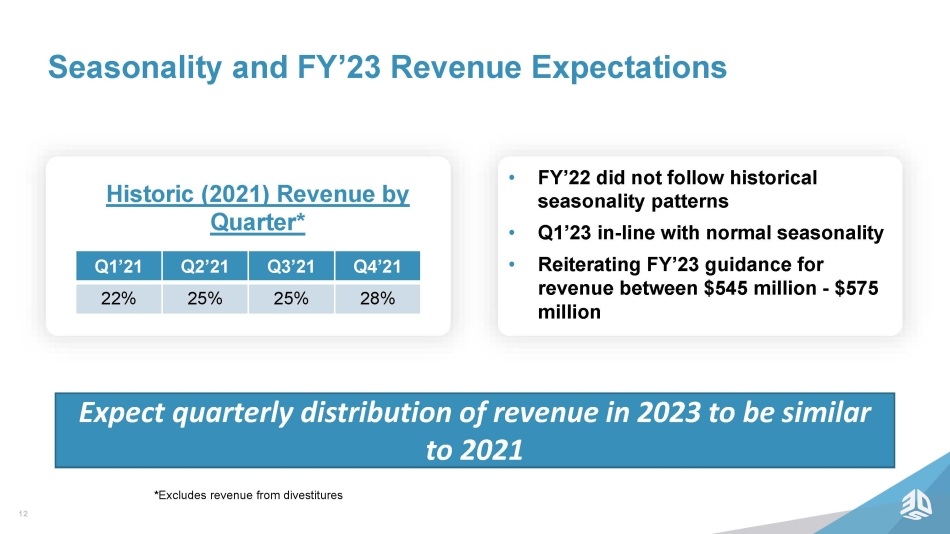The height and width of the screenshot is (534, 950).
Task: Select the Q3'21 table header cell
Action: pyautogui.click(x=291, y=266)
